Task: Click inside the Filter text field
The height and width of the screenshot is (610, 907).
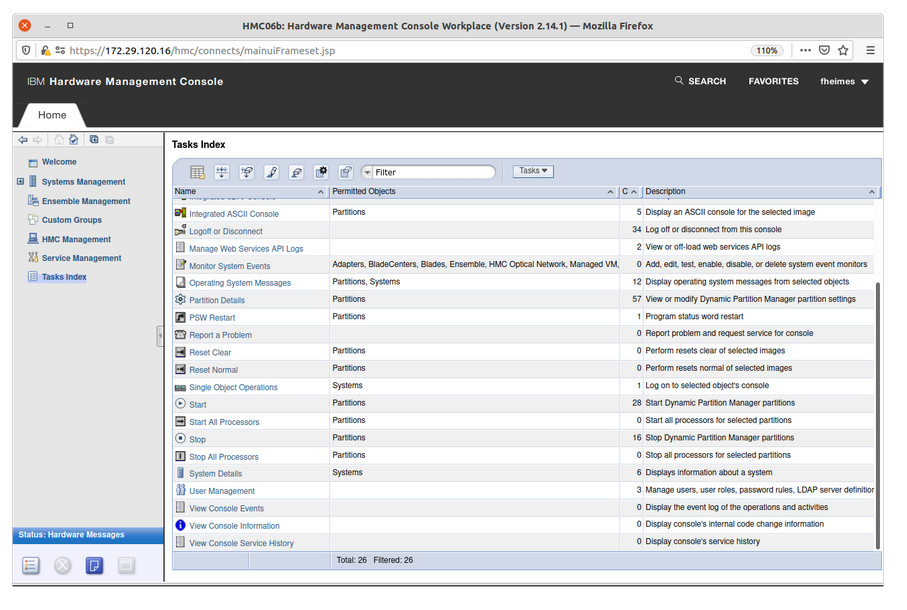Action: pyautogui.click(x=432, y=172)
